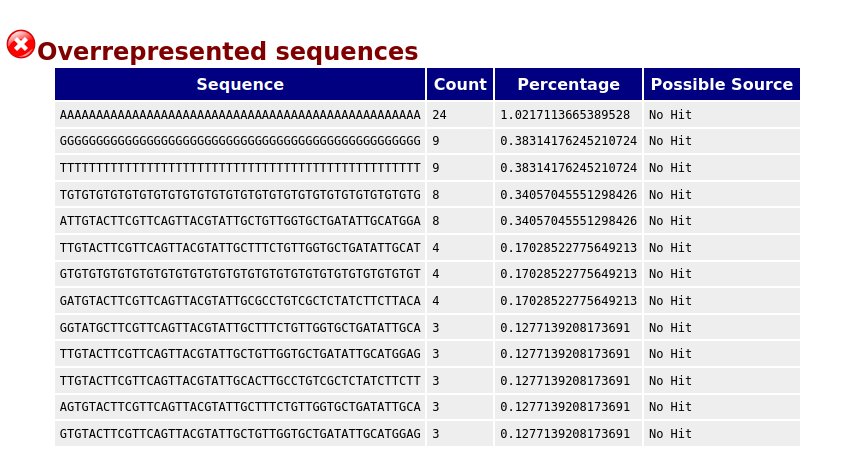Screen dimensions: 855x473
Task: Click sequence starting AGTGTACTTCGTTCAG
Action: 240,407
